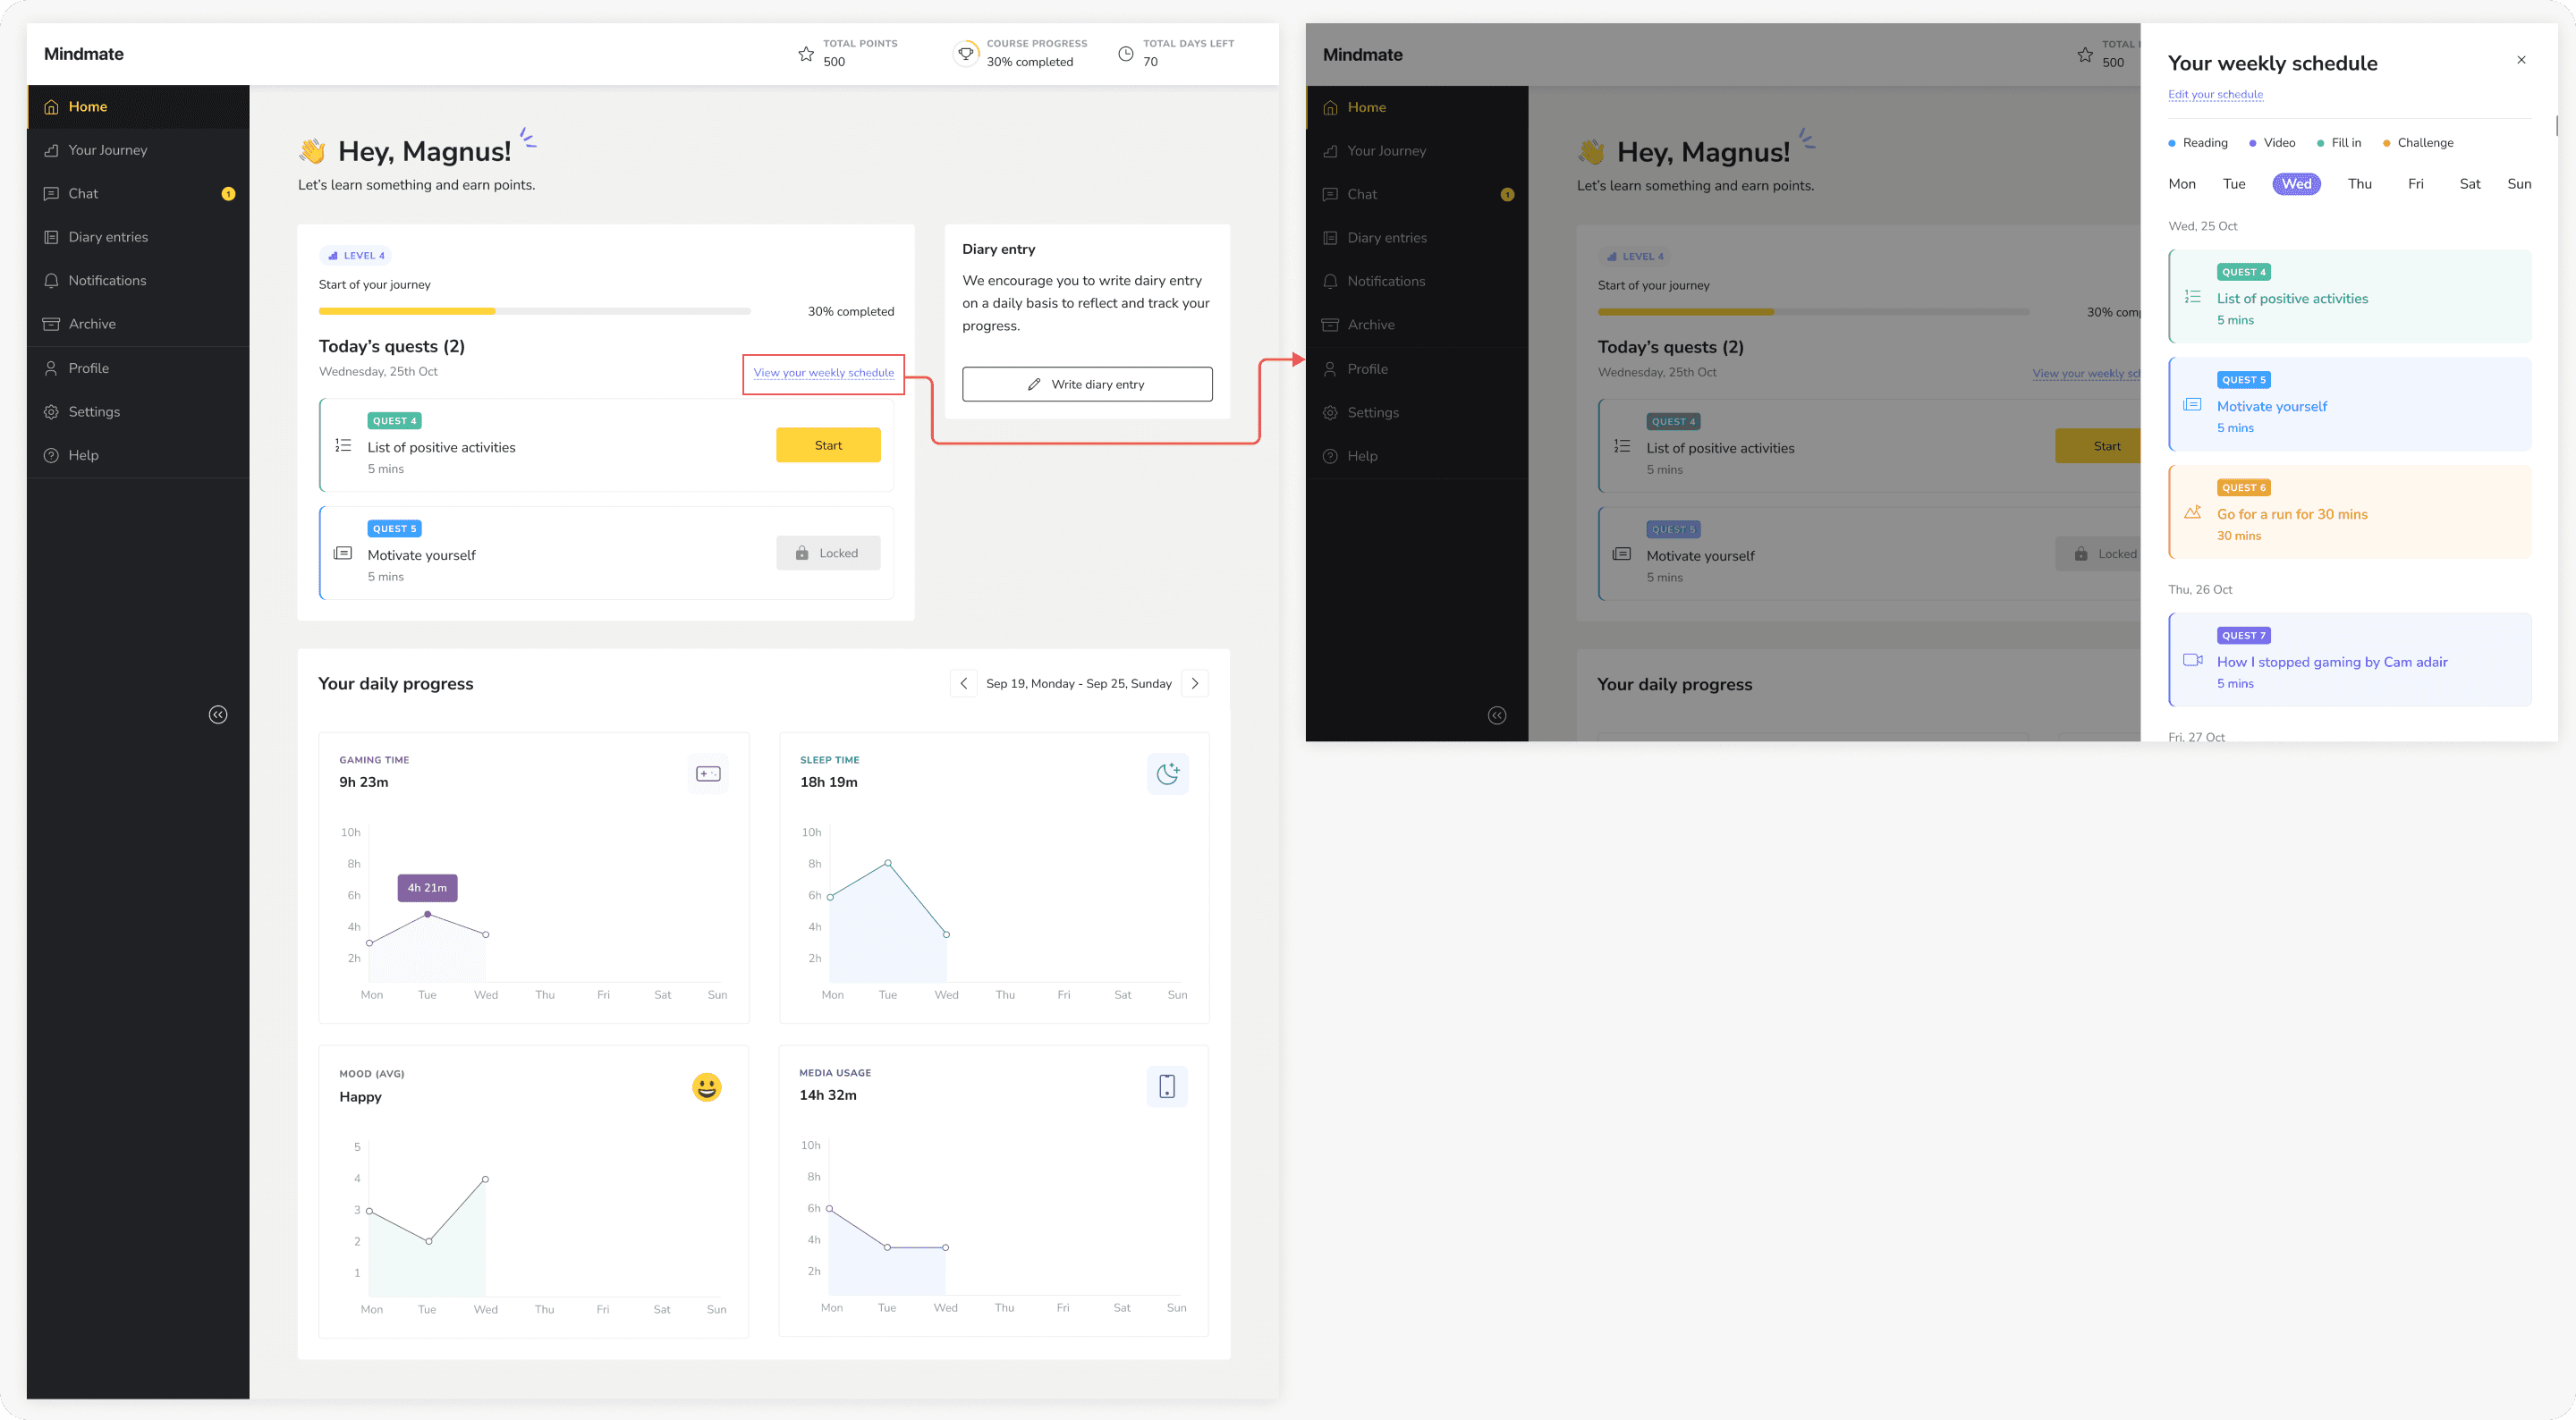Click the list icon on schedule panel Quest 4
This screenshot has width=2576, height=1420.
click(x=2192, y=297)
